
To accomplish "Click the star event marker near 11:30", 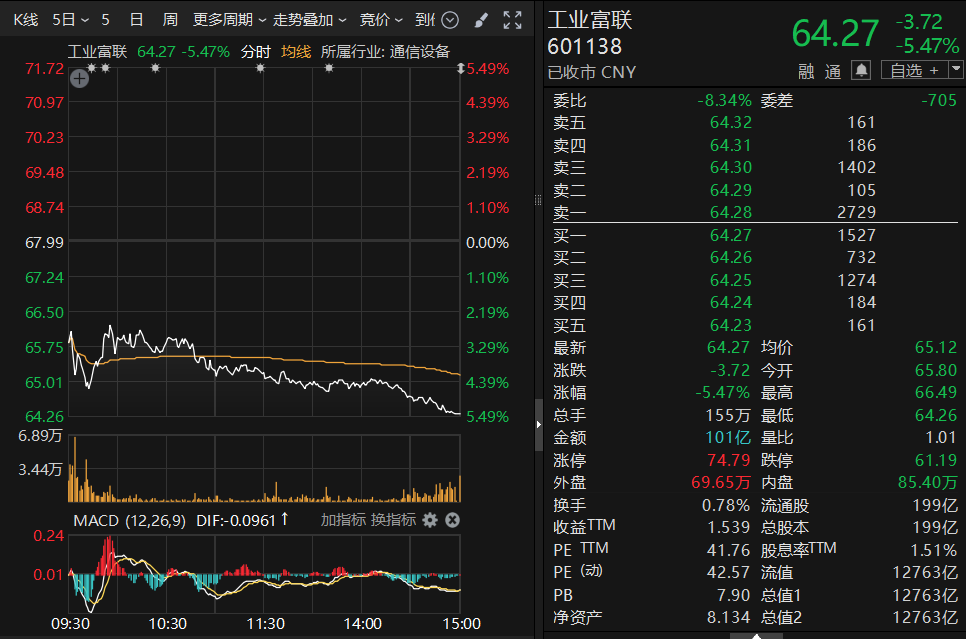I will pos(260,68).
